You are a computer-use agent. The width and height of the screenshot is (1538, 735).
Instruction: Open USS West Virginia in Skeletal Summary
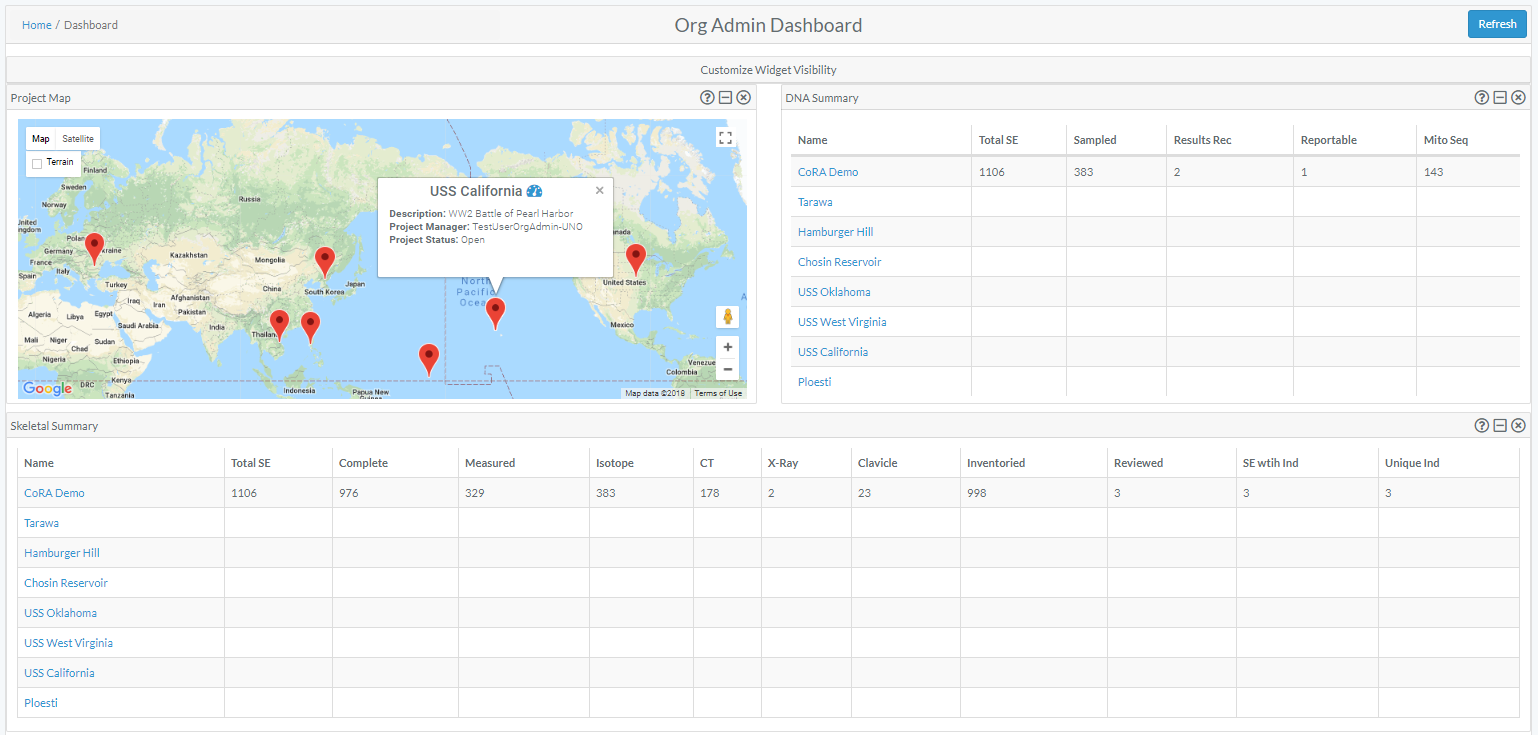[68, 643]
